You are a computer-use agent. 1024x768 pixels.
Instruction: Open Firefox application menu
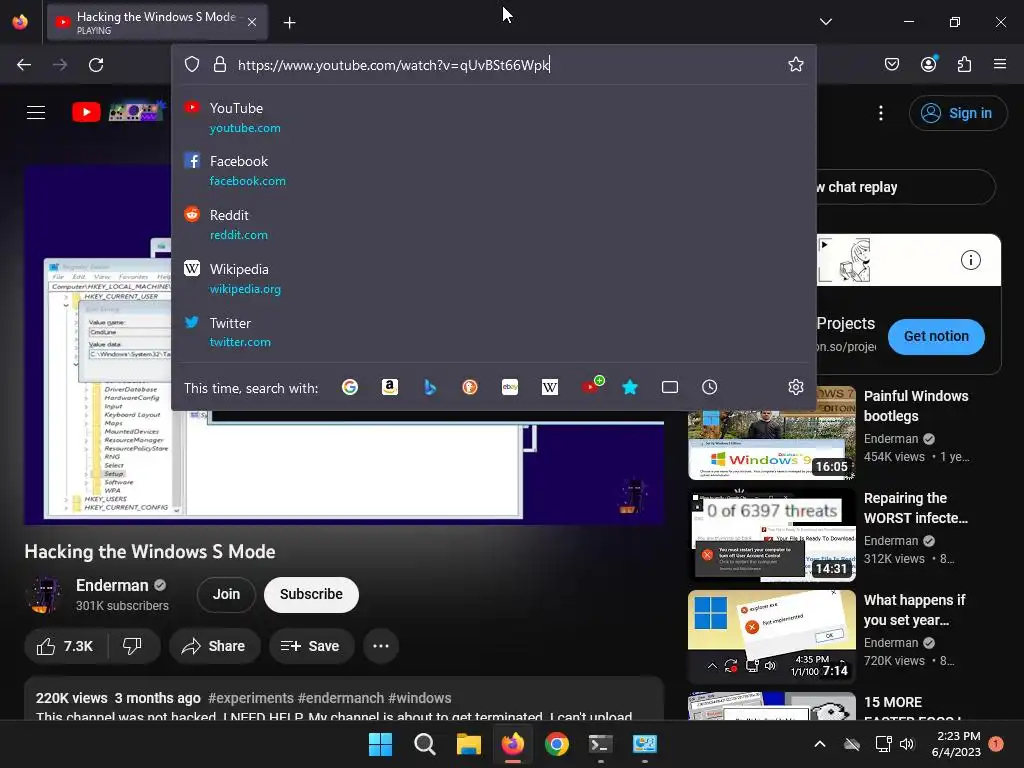1000,64
